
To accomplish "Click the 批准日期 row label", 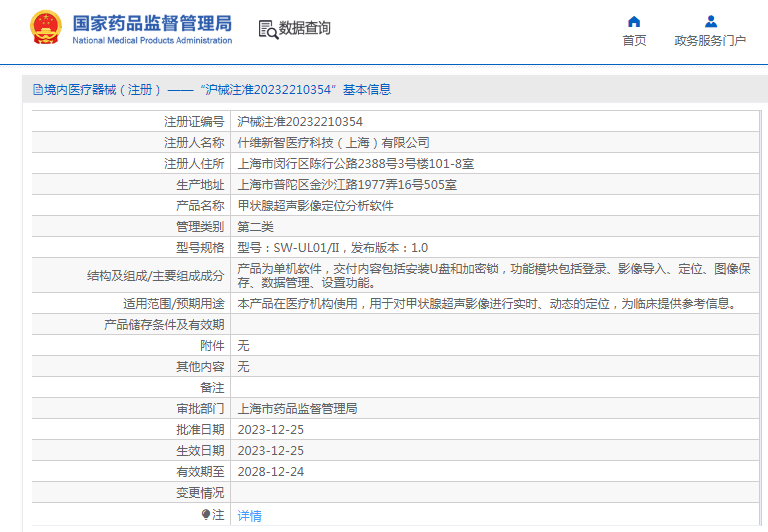I will click(200, 430).
